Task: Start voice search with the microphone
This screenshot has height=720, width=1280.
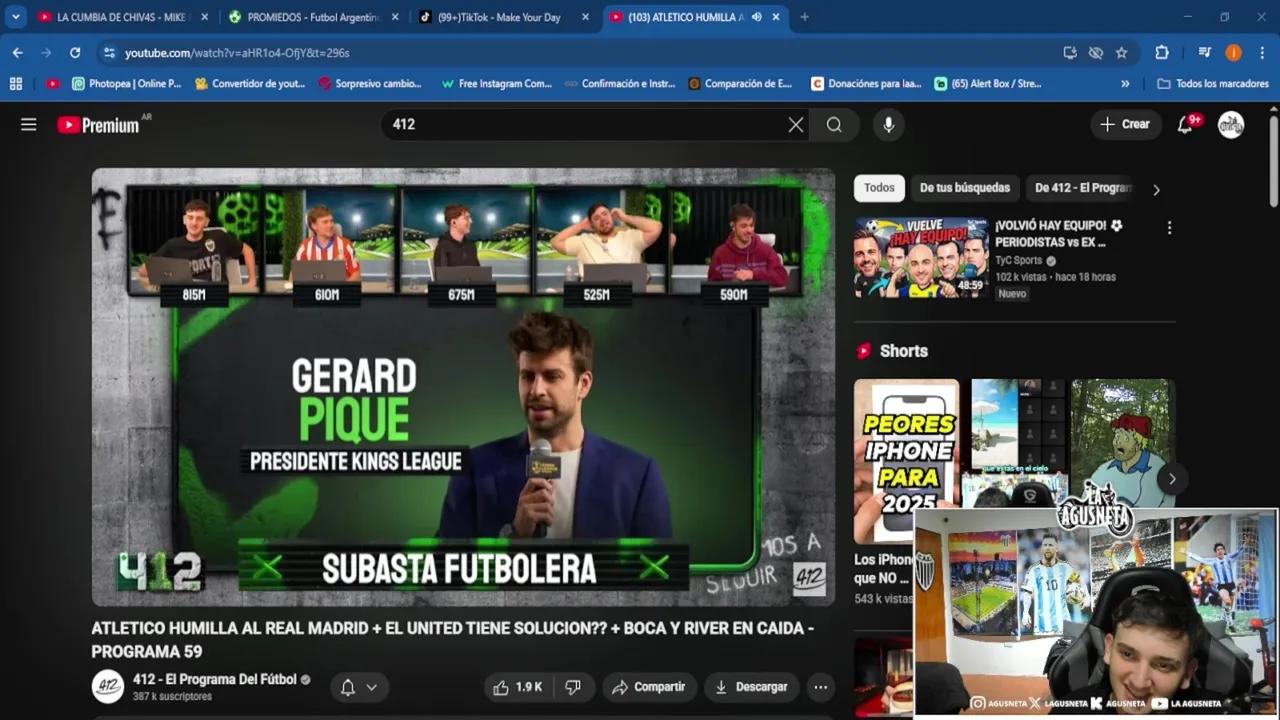Action: [x=888, y=124]
